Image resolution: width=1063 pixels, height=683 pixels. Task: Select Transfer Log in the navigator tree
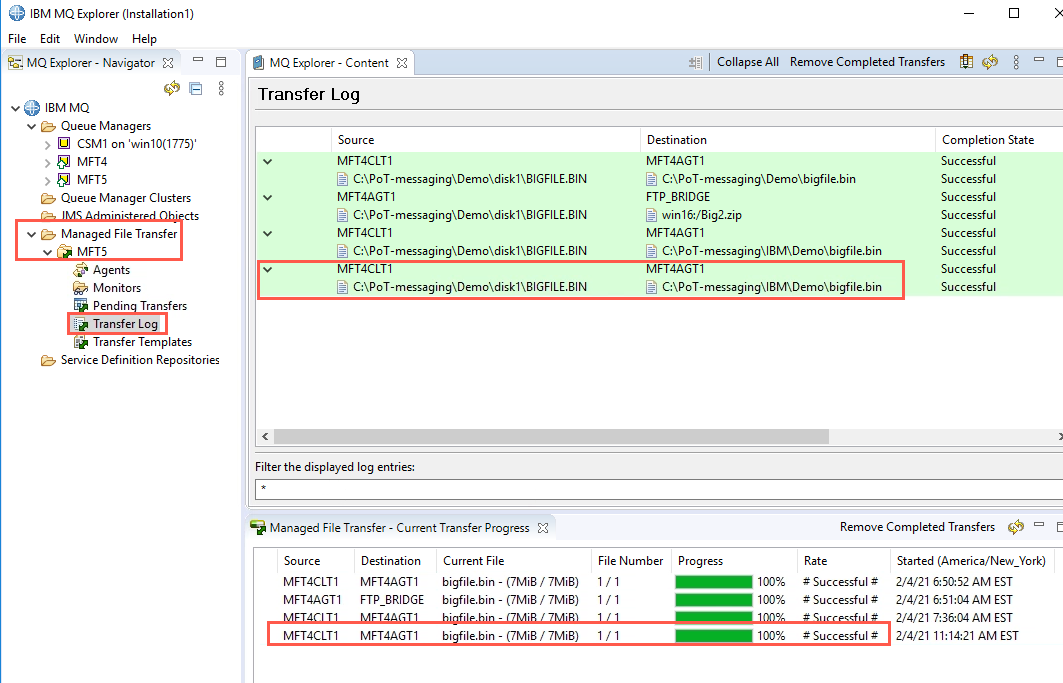pyautogui.click(x=125, y=324)
